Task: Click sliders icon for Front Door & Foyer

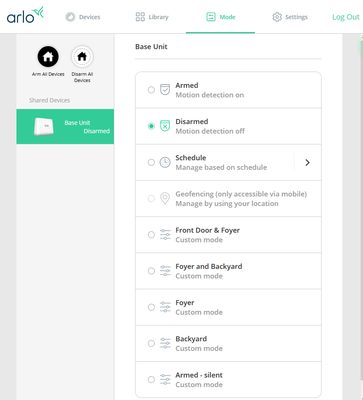Action: 165,235
